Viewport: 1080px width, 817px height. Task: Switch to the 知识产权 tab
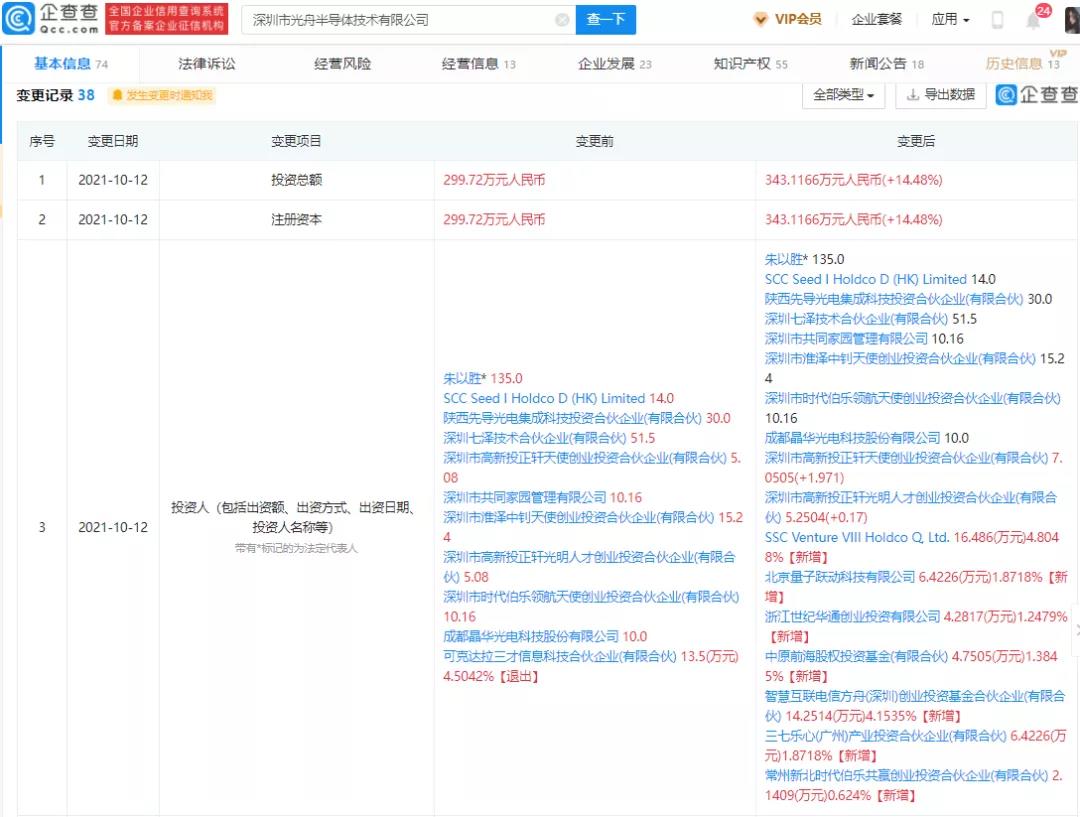click(x=750, y=64)
